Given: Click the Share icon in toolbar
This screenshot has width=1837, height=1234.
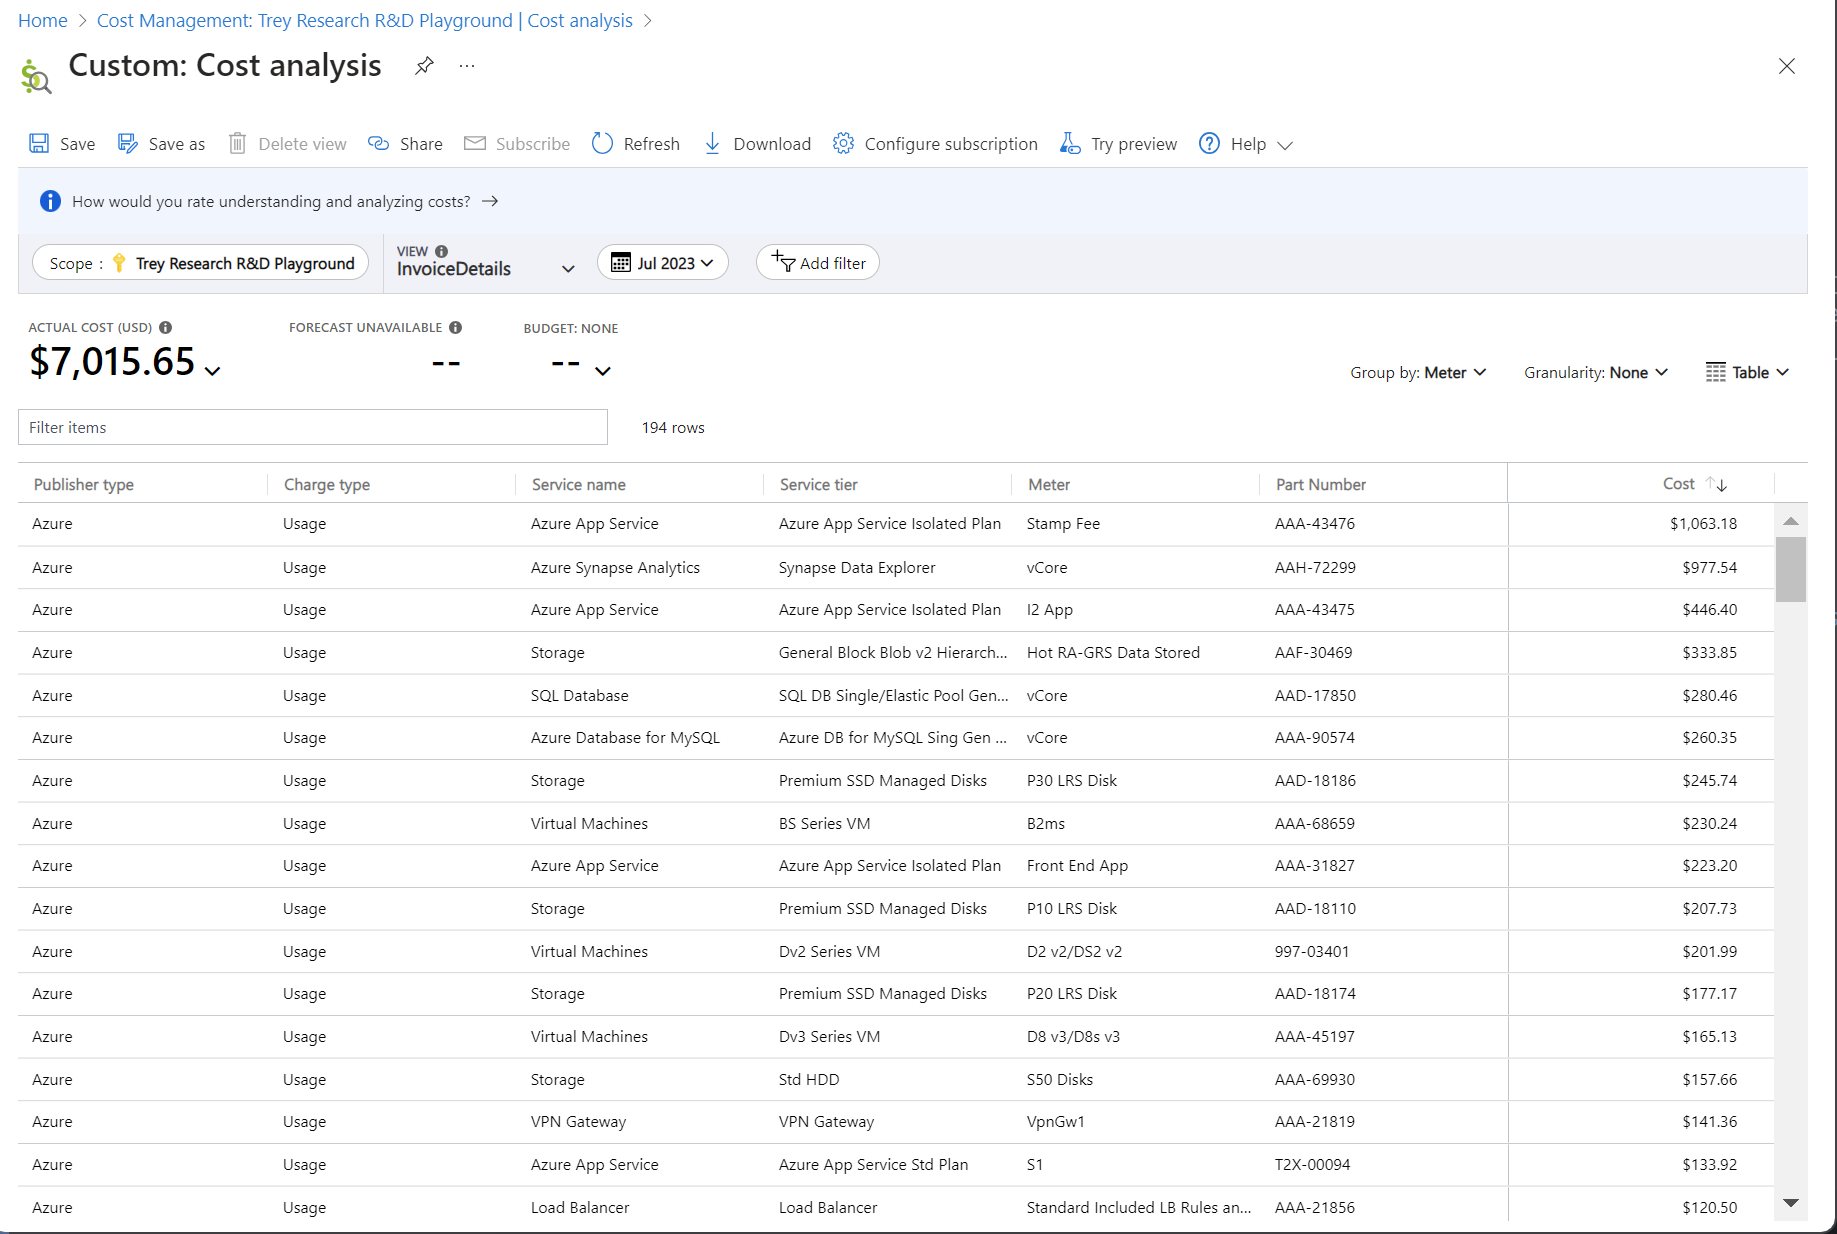Looking at the screenshot, I should pos(378,144).
